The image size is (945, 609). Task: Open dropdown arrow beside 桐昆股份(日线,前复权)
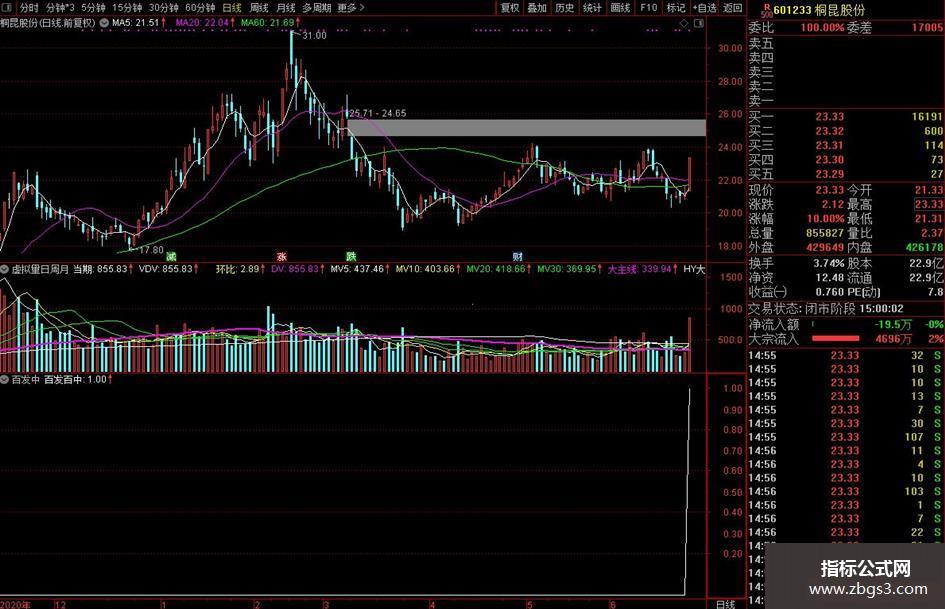(104, 23)
